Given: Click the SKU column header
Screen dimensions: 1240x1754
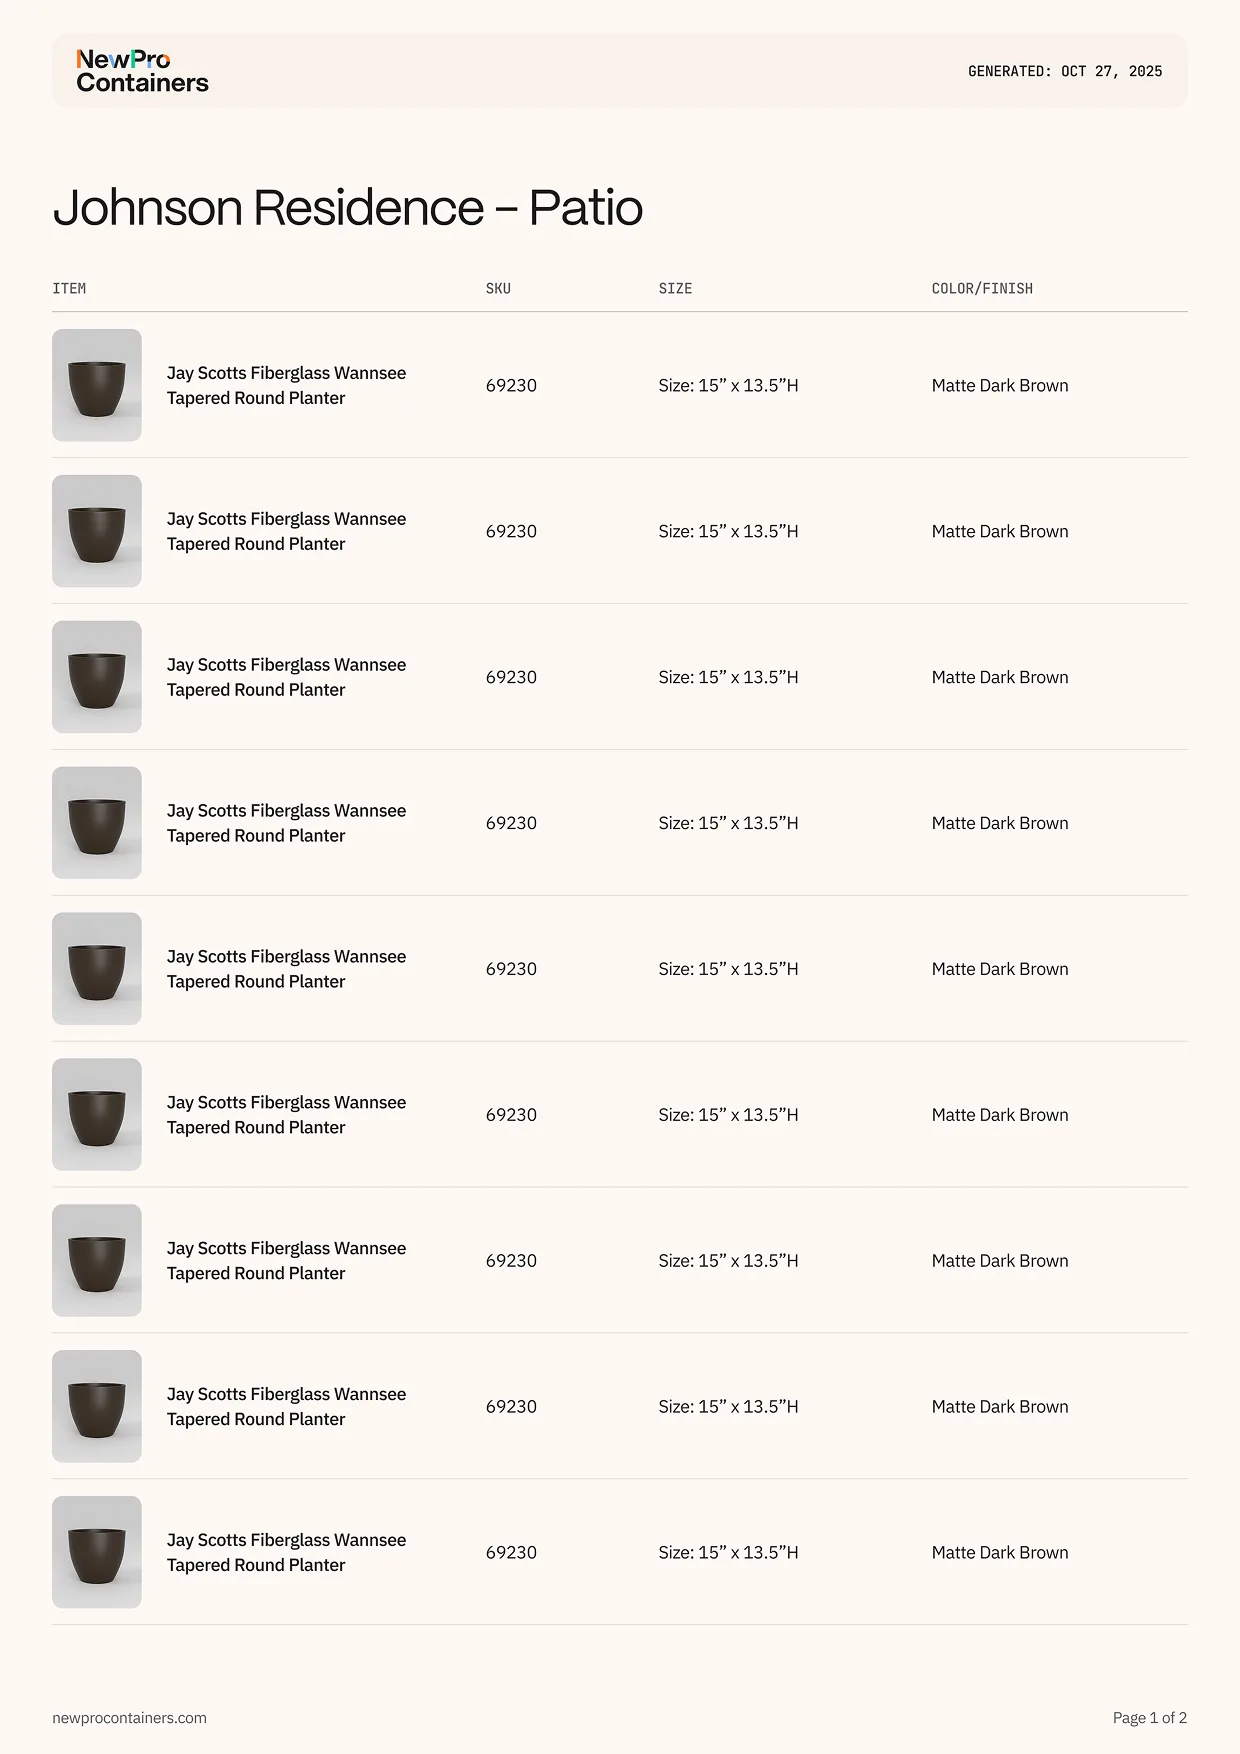Looking at the screenshot, I should point(498,288).
